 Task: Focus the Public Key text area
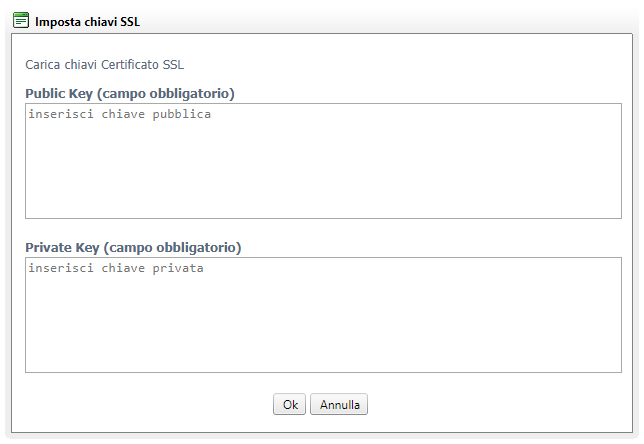(x=323, y=161)
